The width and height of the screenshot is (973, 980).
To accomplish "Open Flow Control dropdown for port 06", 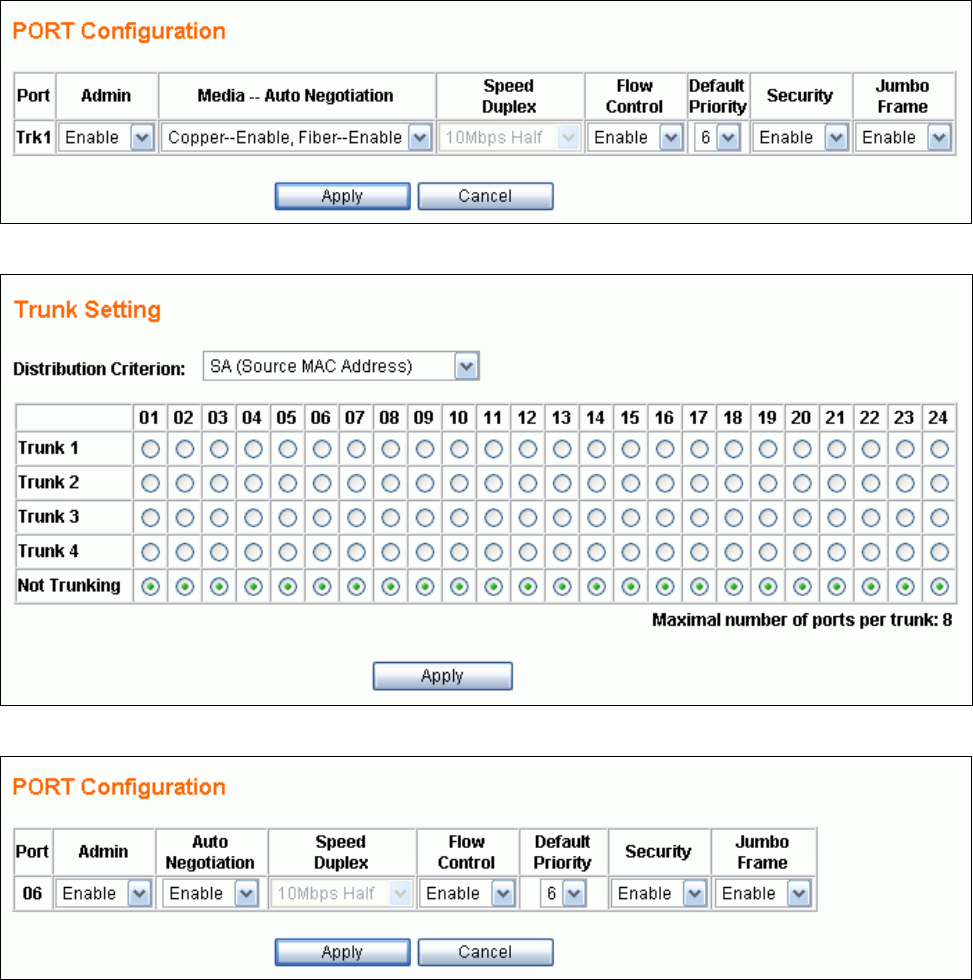I will click(468, 894).
